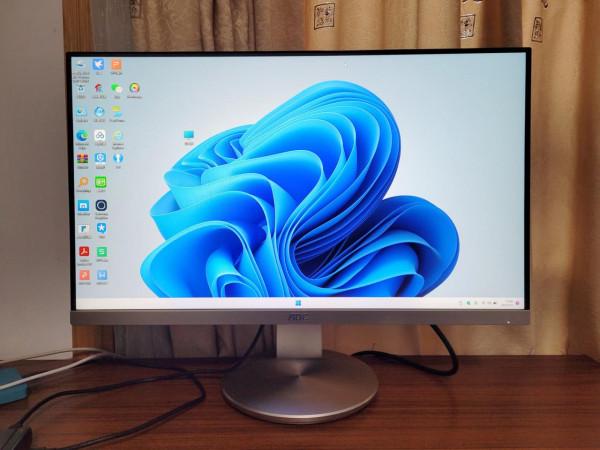The width and height of the screenshot is (600, 450).
Task: Open the white cloud-loop app icon
Action: coord(100,135)
